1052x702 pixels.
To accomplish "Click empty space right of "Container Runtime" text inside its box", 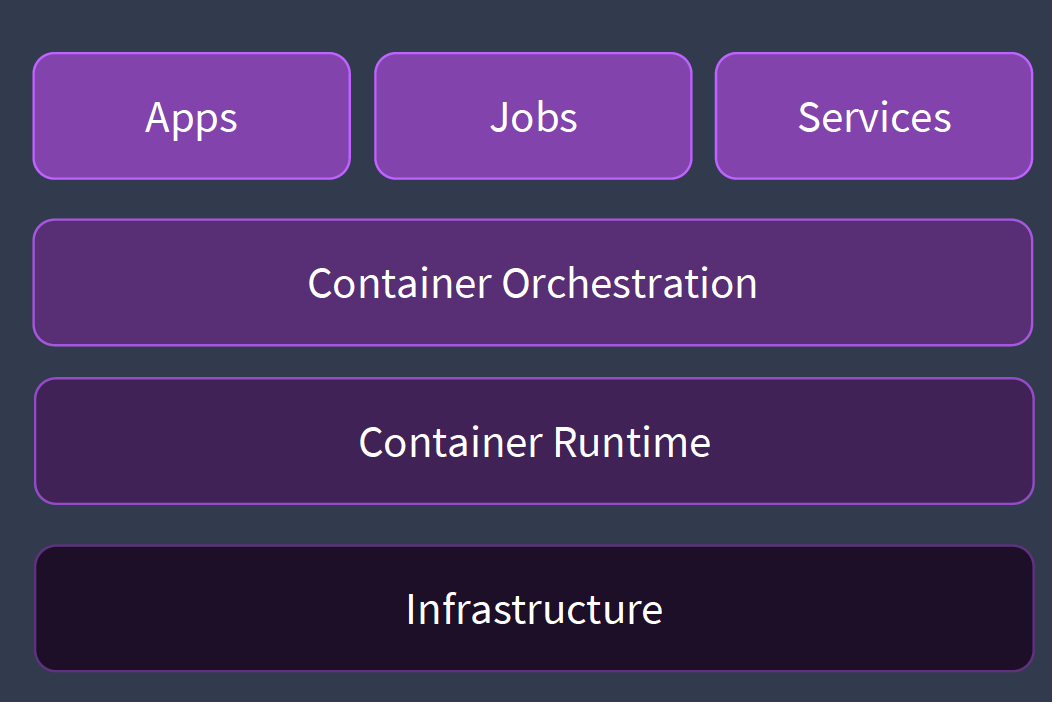I will 870,442.
